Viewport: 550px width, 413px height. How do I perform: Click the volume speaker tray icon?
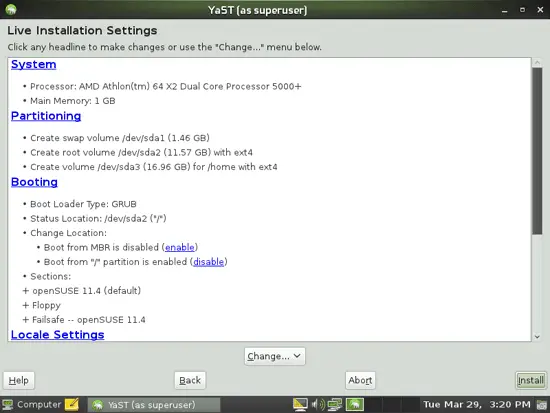point(318,405)
